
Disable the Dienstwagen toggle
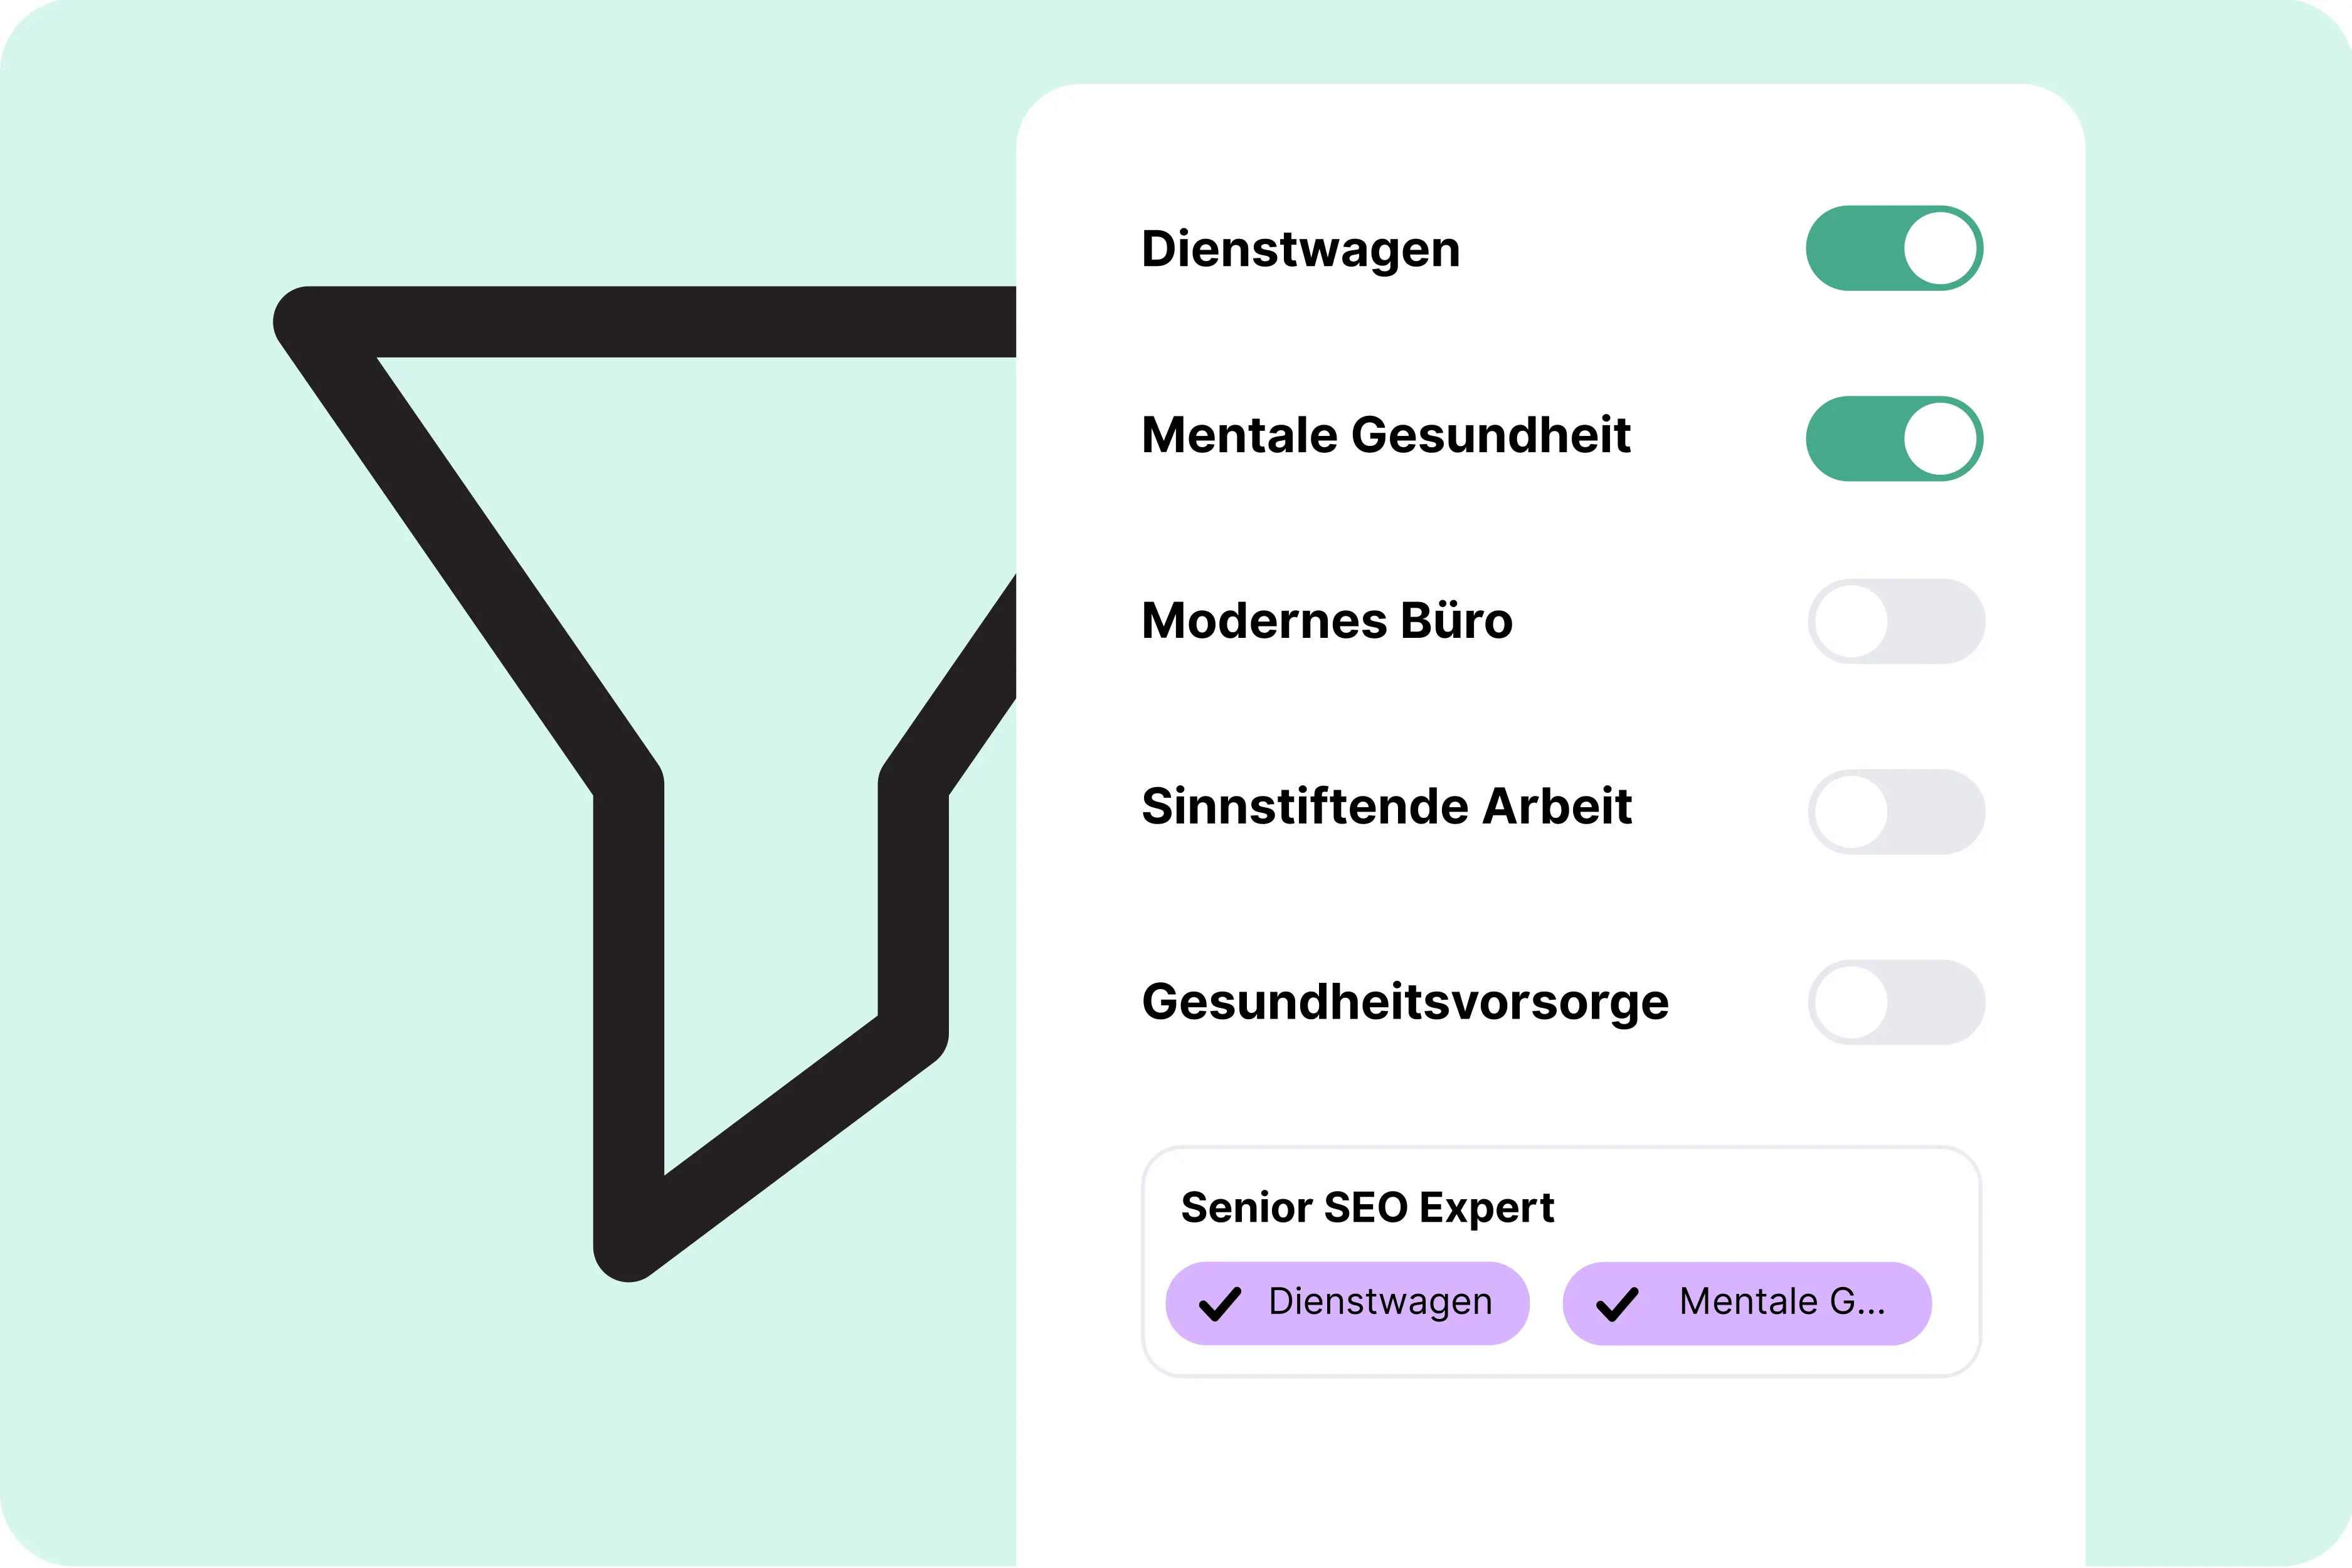point(1895,249)
